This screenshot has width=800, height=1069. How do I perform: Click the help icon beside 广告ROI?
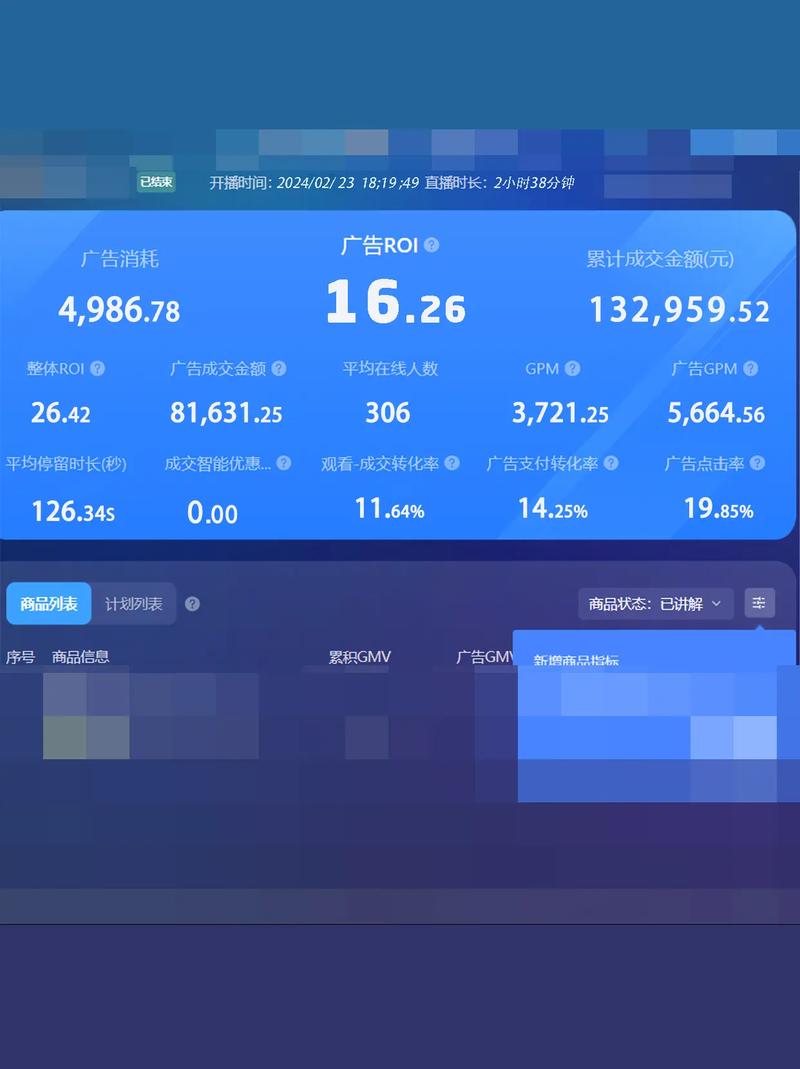[x=431, y=245]
